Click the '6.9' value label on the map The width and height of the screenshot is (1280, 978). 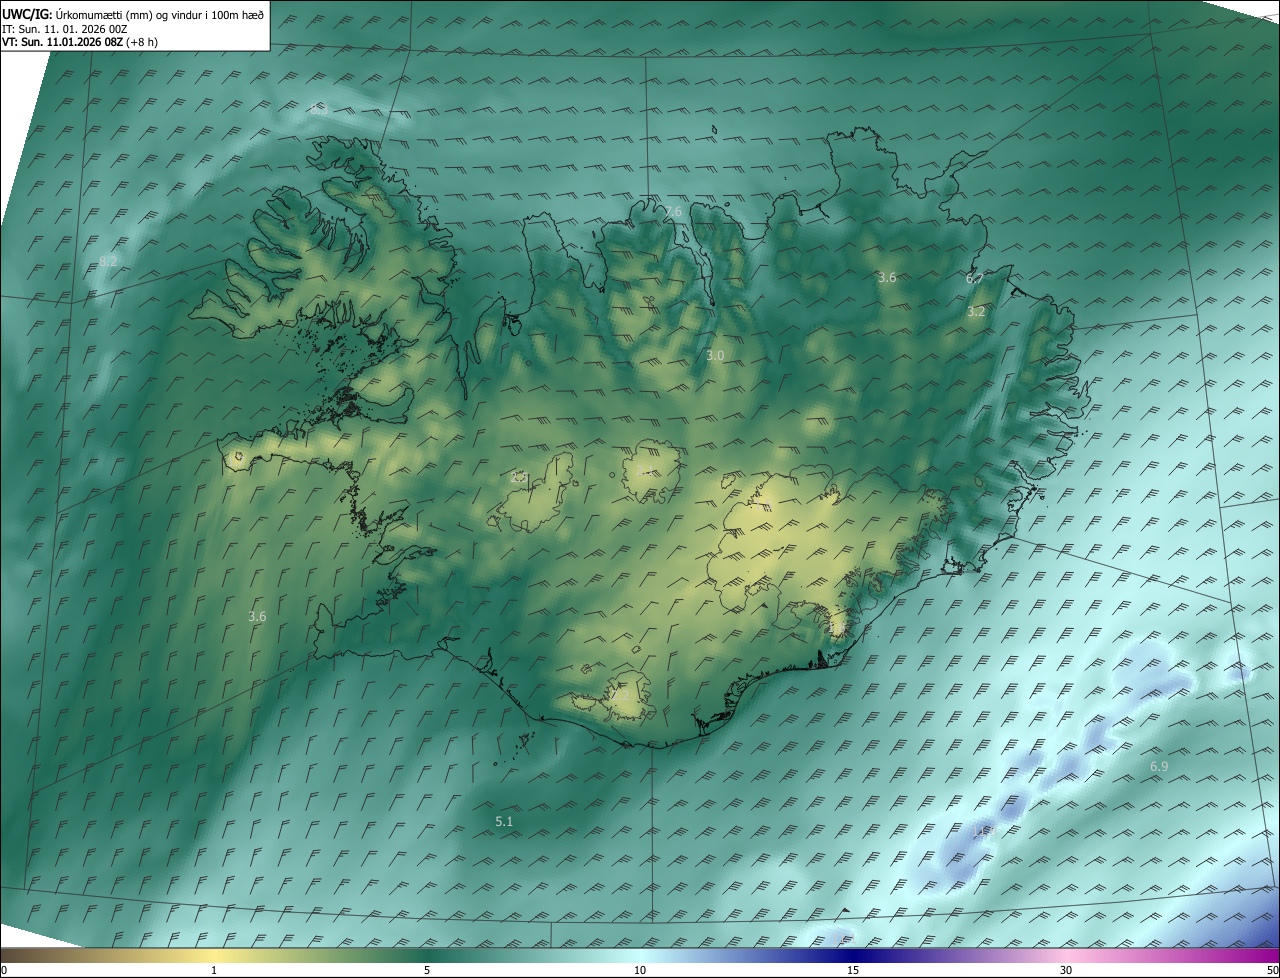coord(1159,767)
